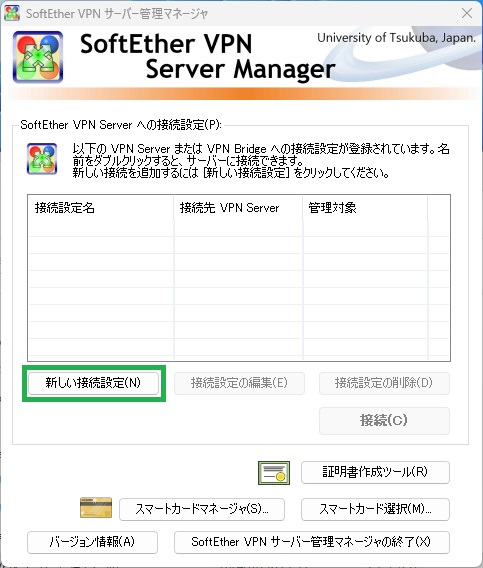Click the 管理対象 column header
Viewport: 483px width, 568px height.
click(365, 208)
